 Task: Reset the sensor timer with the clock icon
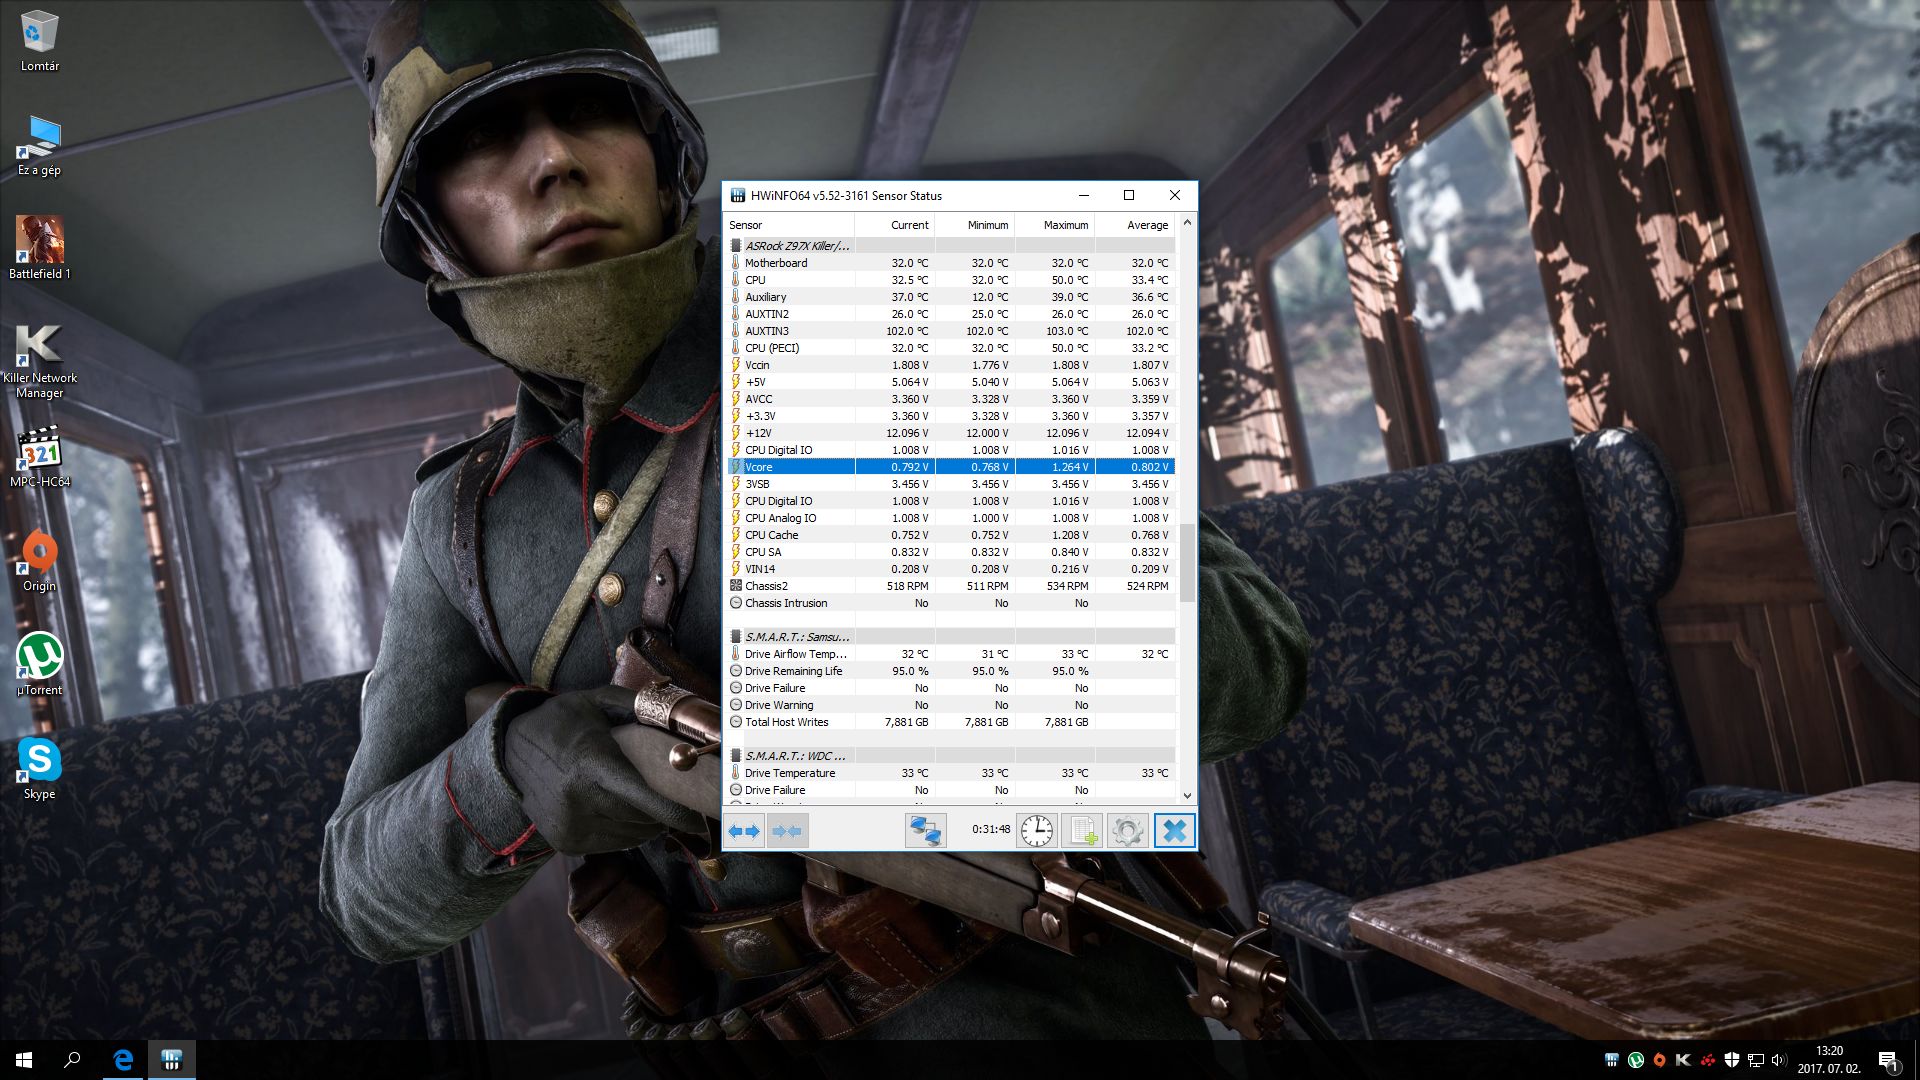[x=1037, y=831]
